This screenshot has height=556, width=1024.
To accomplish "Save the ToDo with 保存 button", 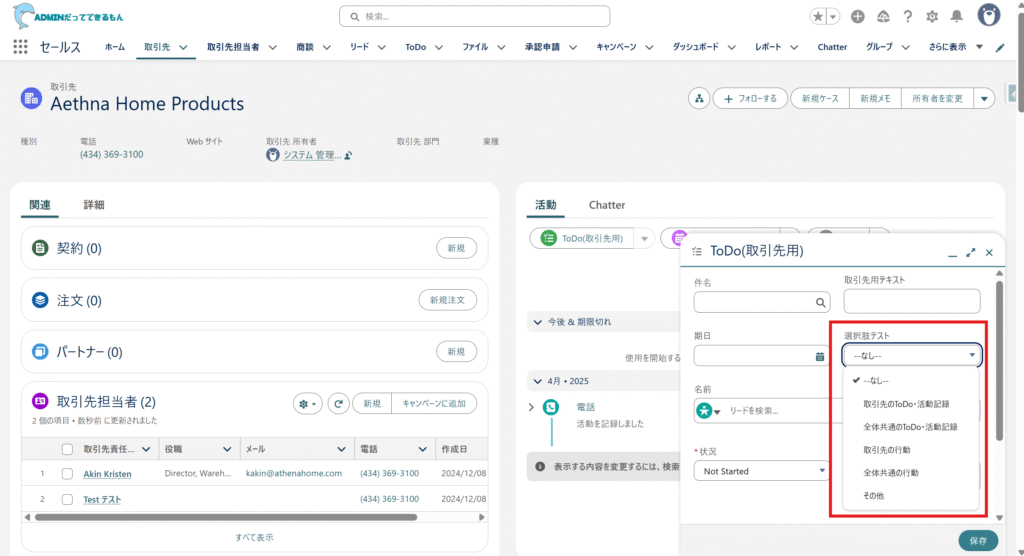I will (x=978, y=540).
